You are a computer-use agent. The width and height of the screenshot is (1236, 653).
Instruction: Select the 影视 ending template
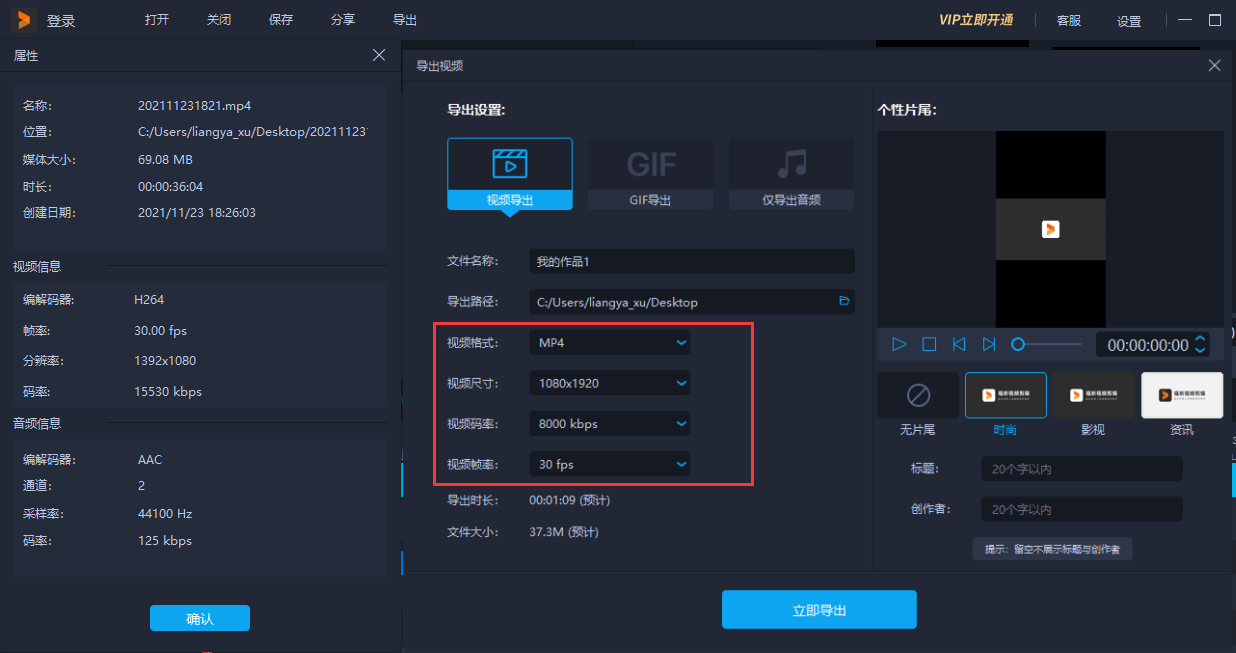(x=1093, y=394)
